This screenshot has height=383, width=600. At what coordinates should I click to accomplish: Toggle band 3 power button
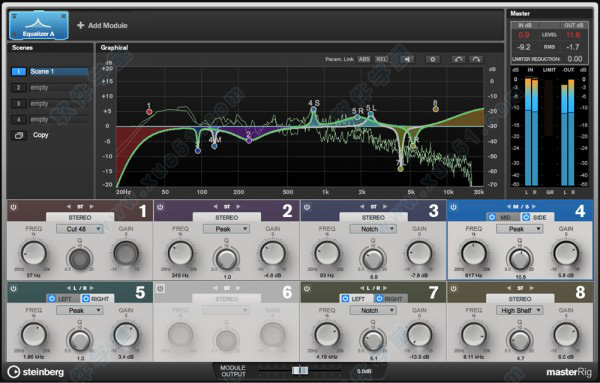[x=307, y=207]
